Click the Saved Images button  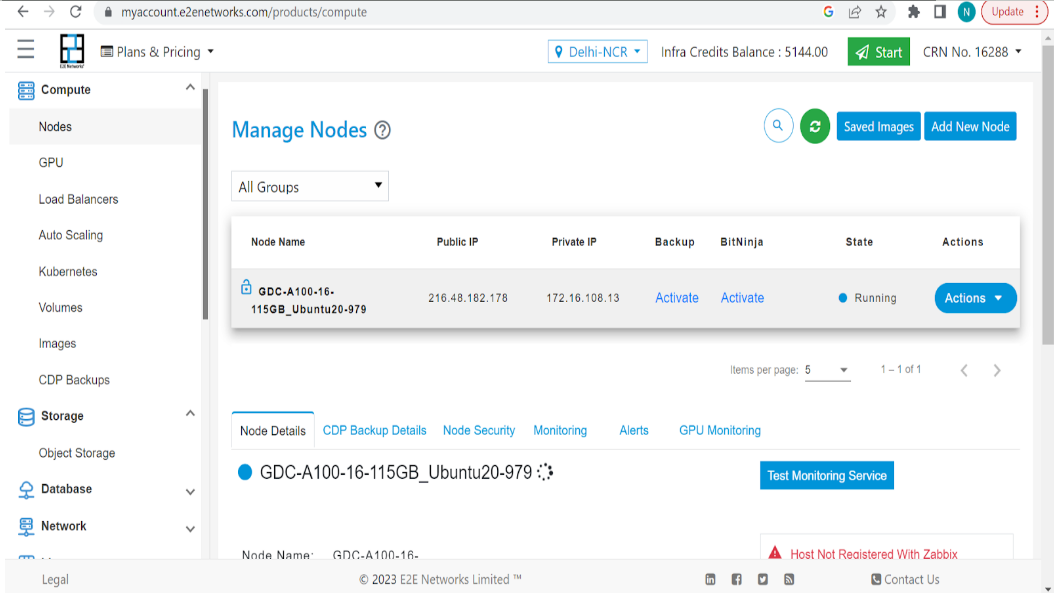click(879, 126)
